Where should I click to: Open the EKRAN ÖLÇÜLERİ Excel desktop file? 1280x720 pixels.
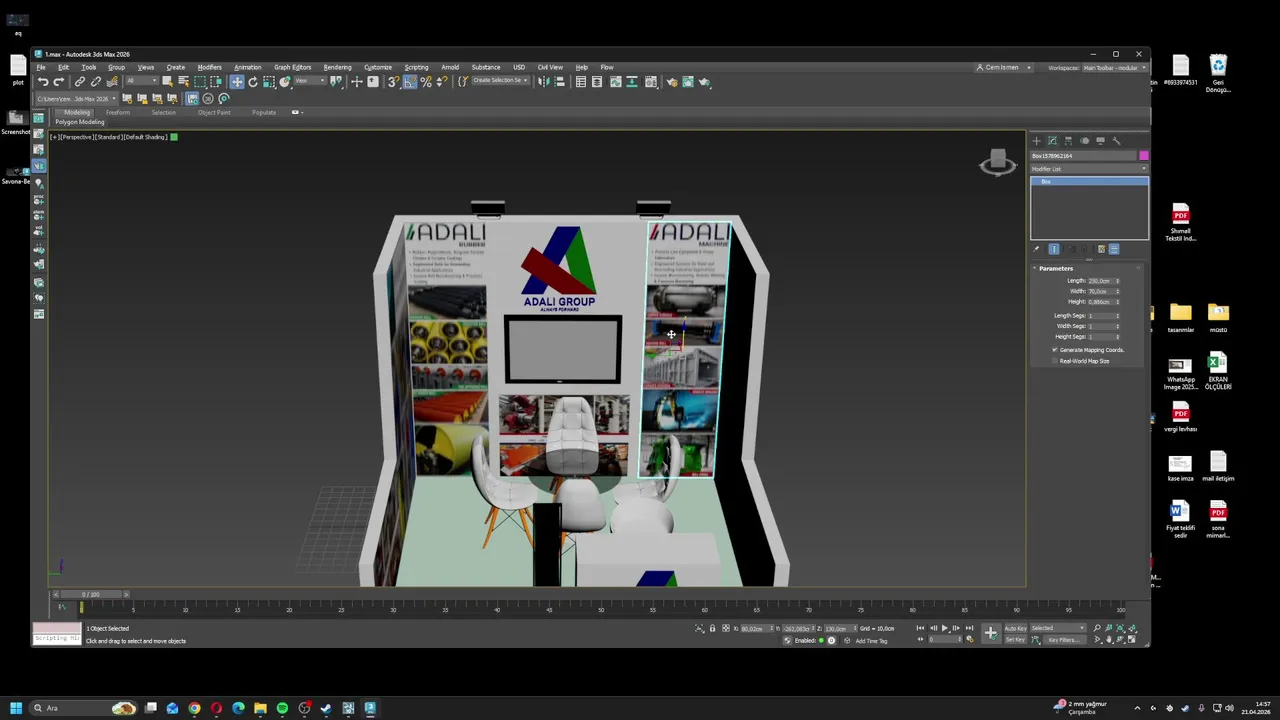1218,371
